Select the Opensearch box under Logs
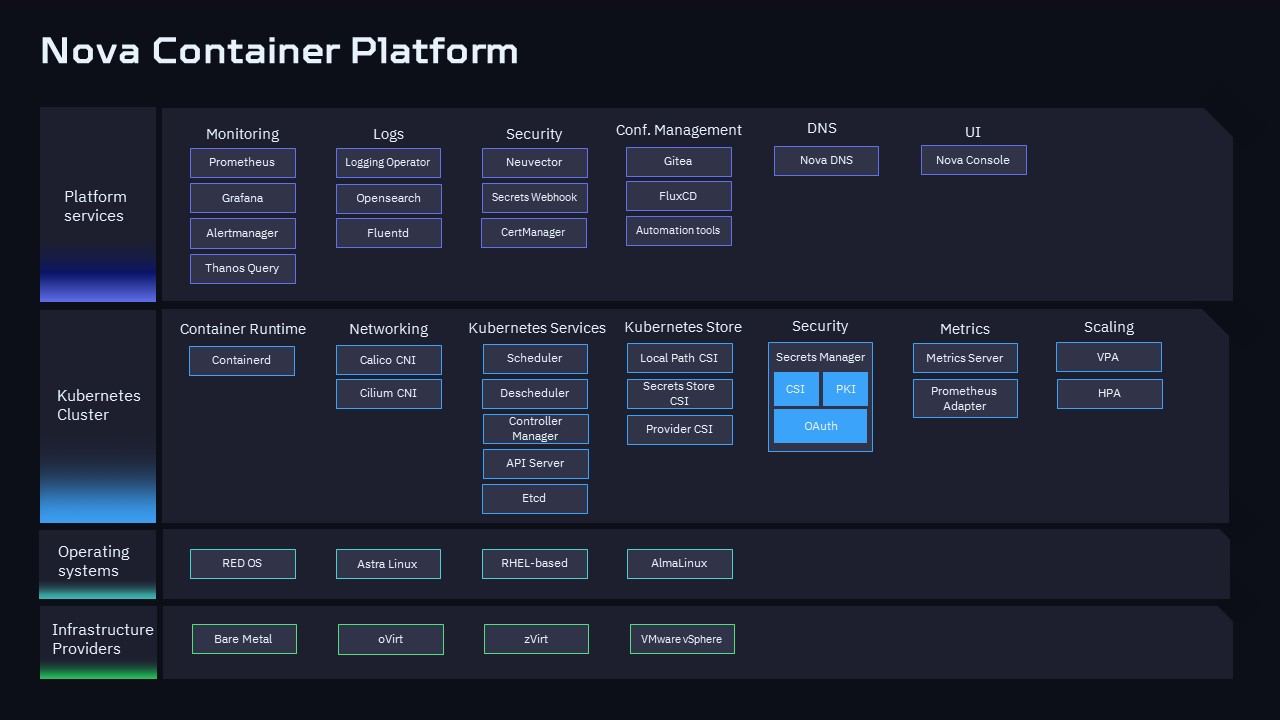This screenshot has height=720, width=1280. [x=388, y=198]
